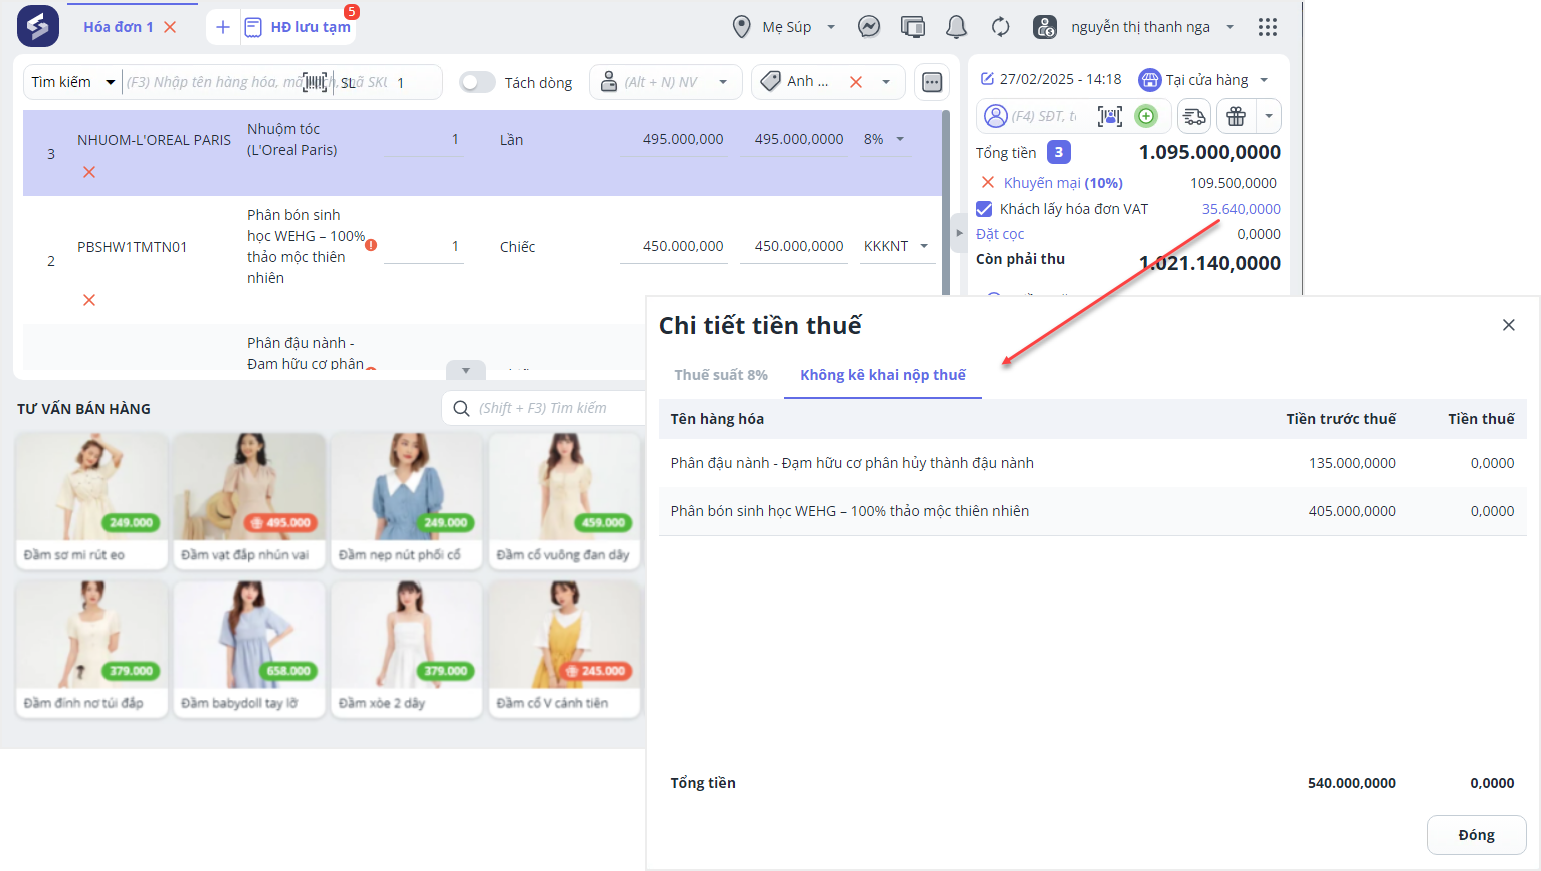Open the 8% tax rate dropdown

900,139
